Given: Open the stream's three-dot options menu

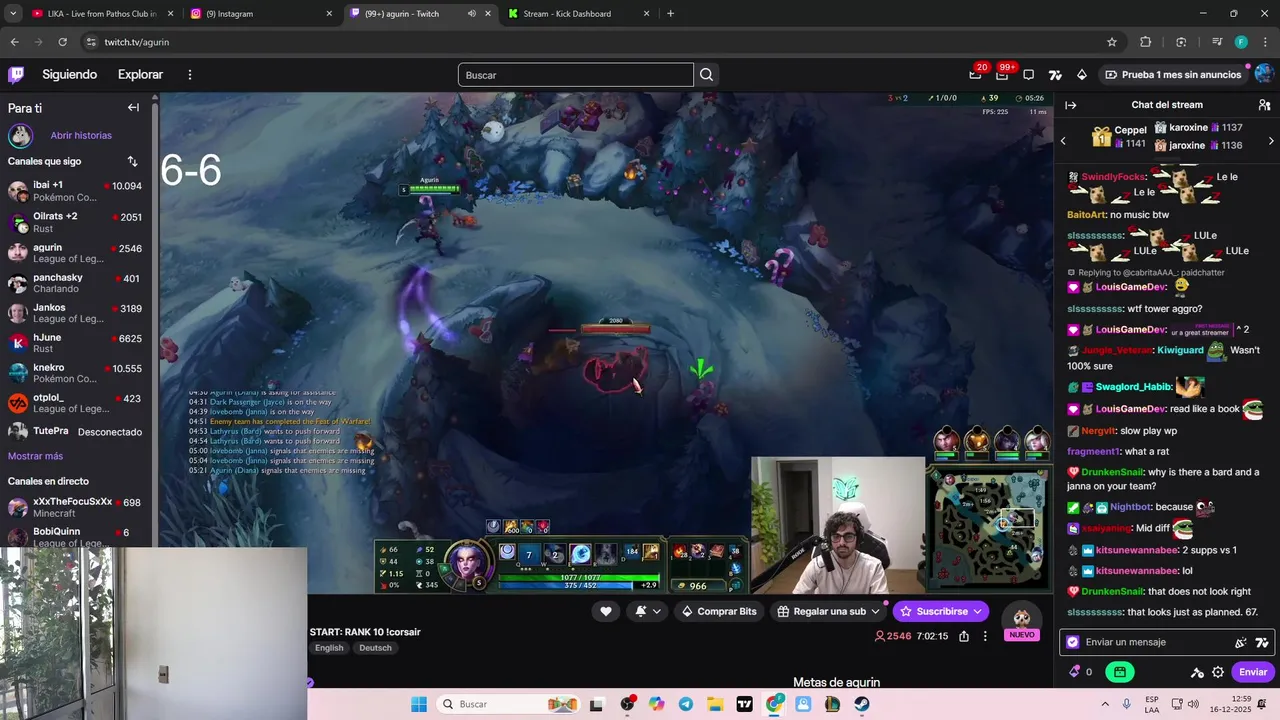Looking at the screenshot, I should (x=985, y=636).
